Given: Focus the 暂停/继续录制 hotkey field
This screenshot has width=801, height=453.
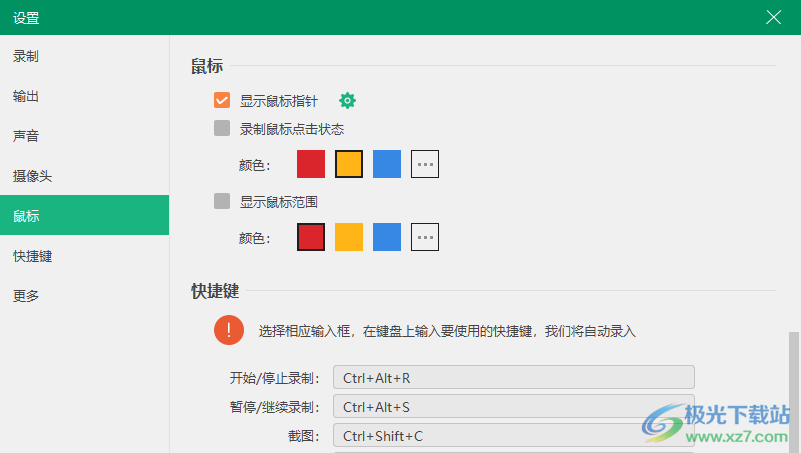Looking at the screenshot, I should [x=514, y=407].
